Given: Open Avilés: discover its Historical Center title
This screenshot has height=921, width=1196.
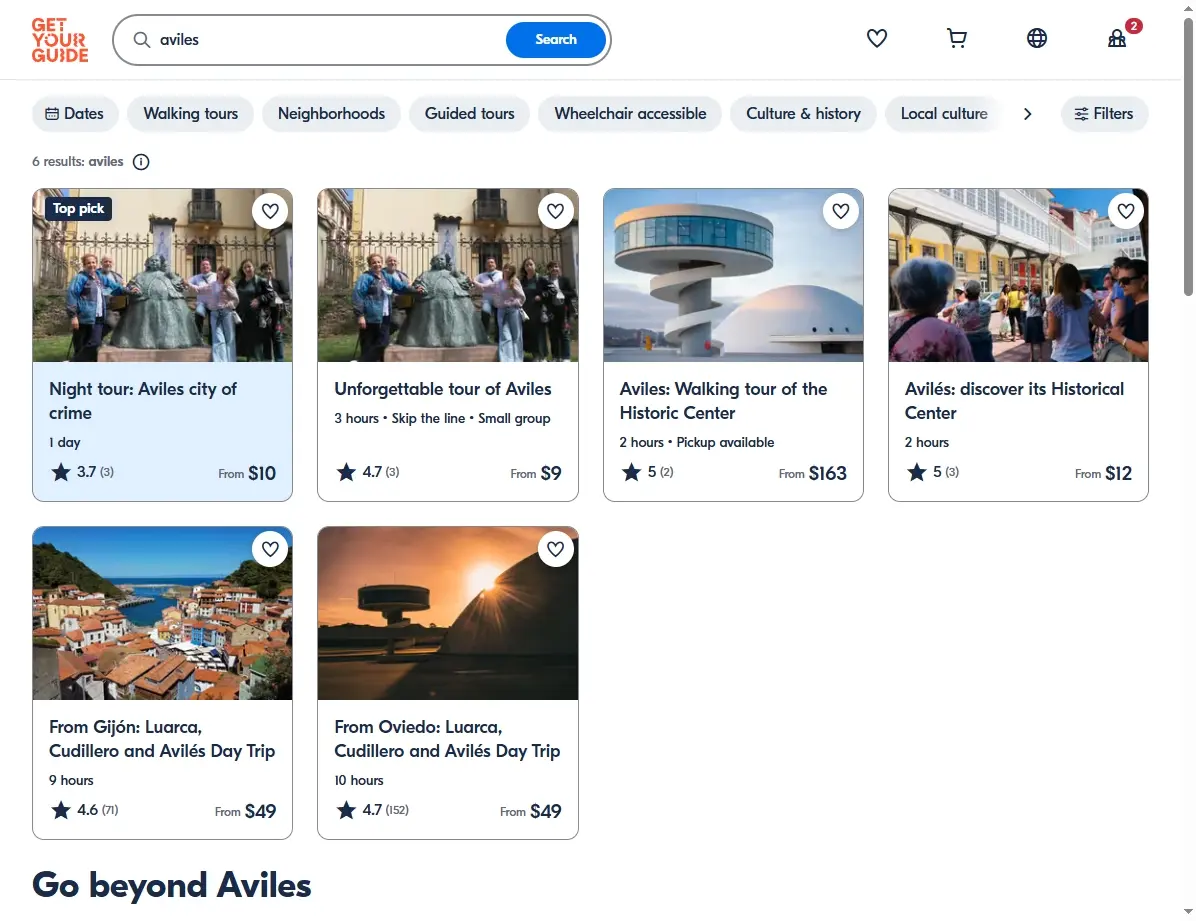Looking at the screenshot, I should 1014,401.
